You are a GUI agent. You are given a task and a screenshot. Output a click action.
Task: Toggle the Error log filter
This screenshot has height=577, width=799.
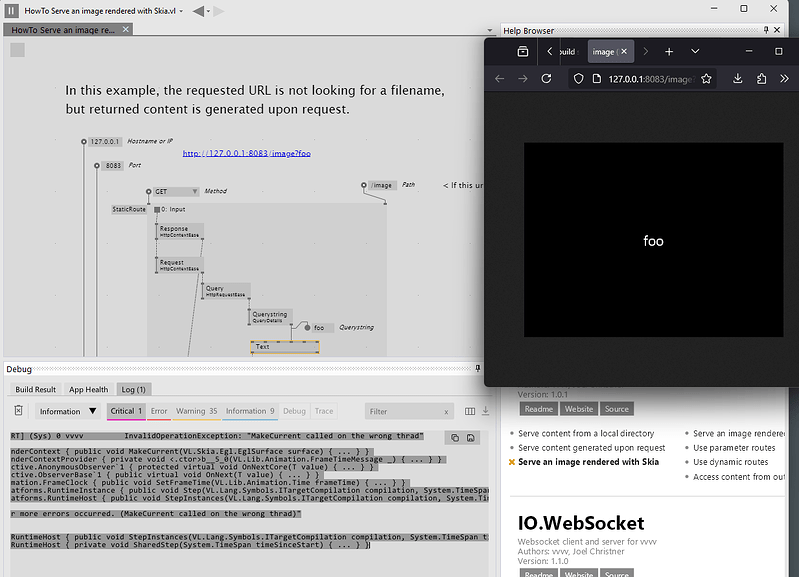tap(159, 411)
